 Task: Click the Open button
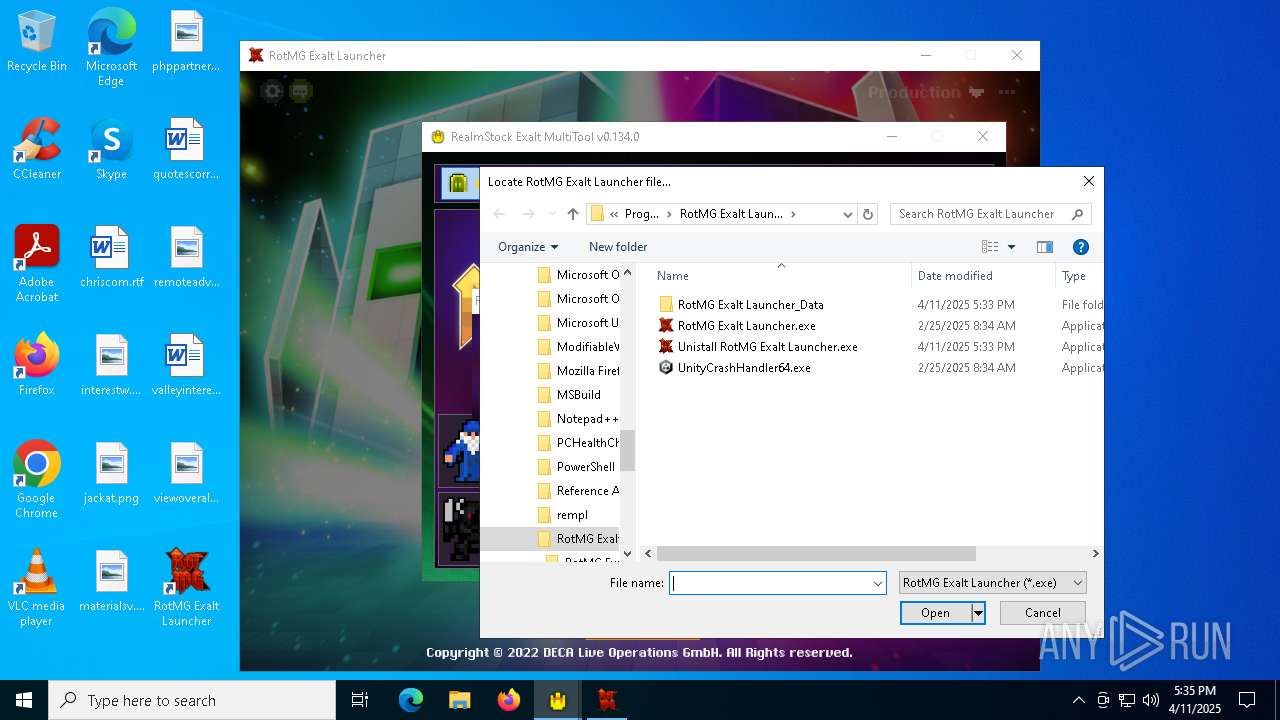point(935,613)
